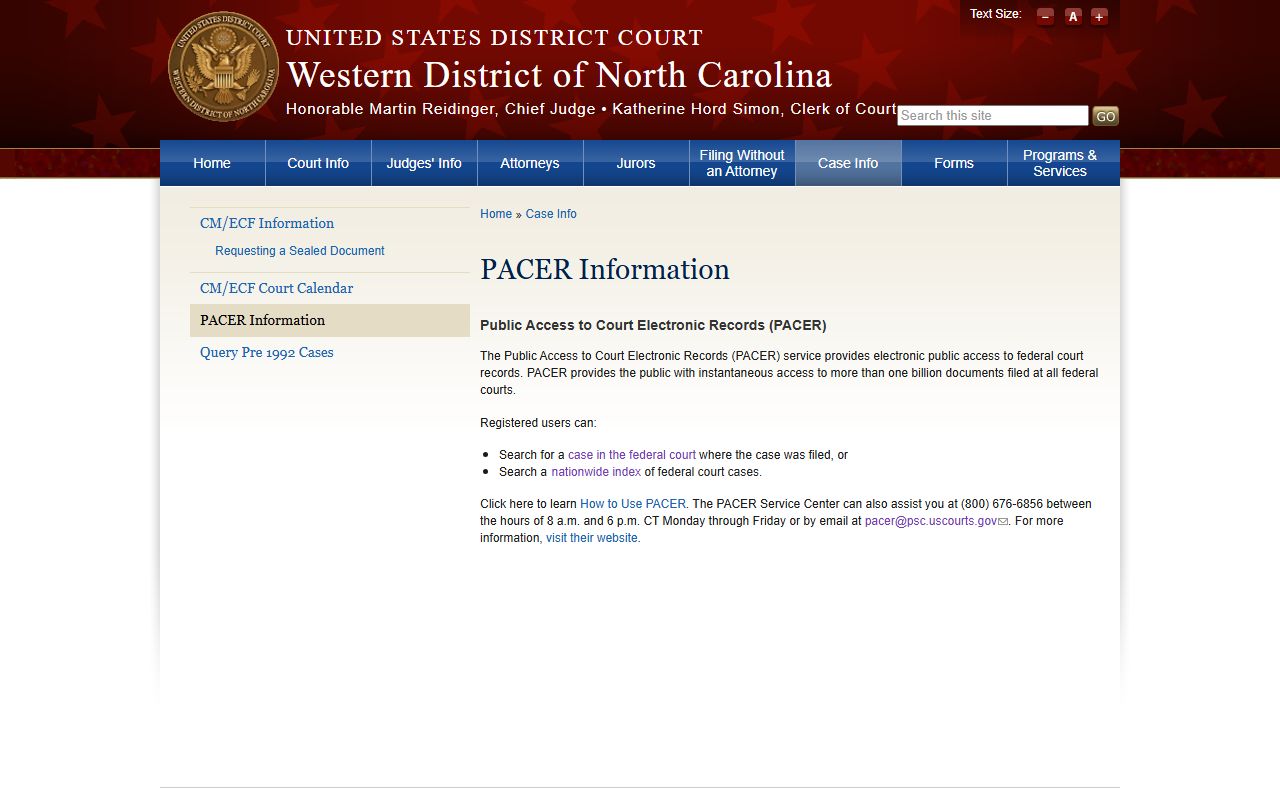Open Query Pre 1992 Cases link

pos(267,352)
